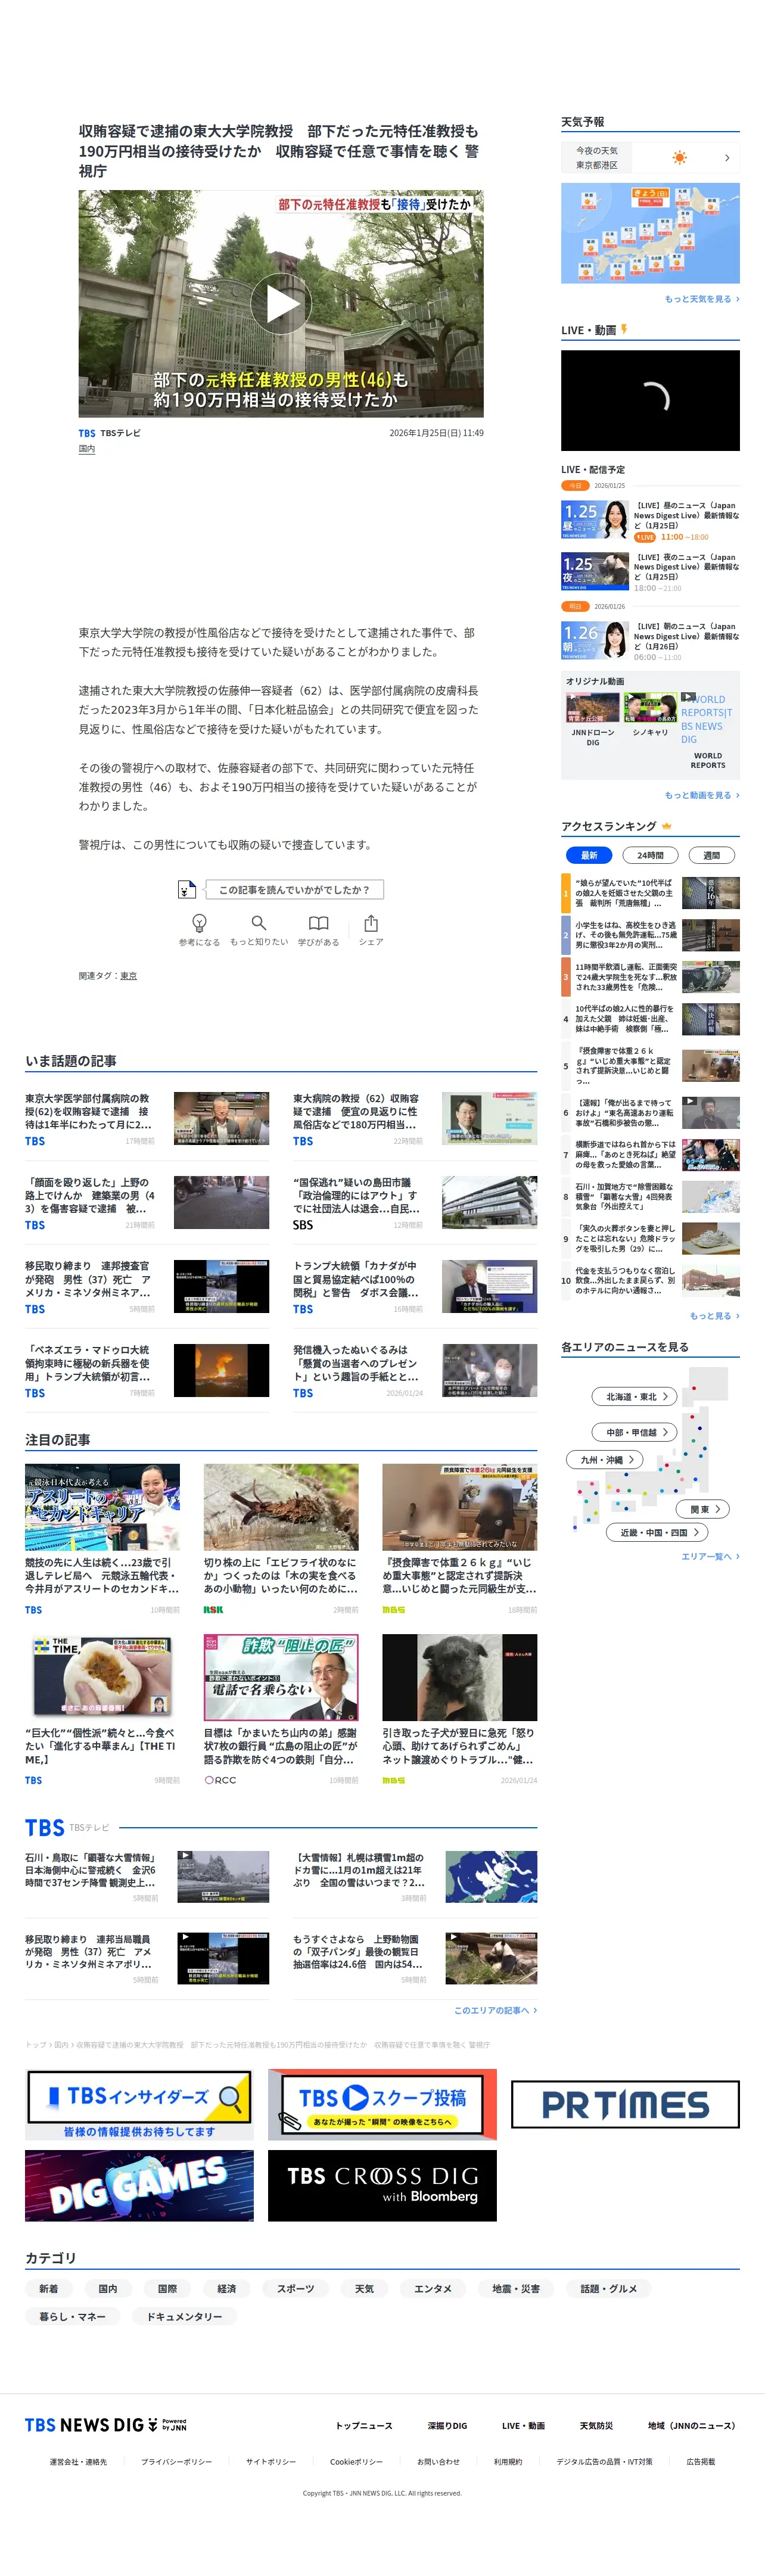Viewport: 765px width, 2576px height.
Task: Switch ranking to 24時間
Action: (650, 855)
